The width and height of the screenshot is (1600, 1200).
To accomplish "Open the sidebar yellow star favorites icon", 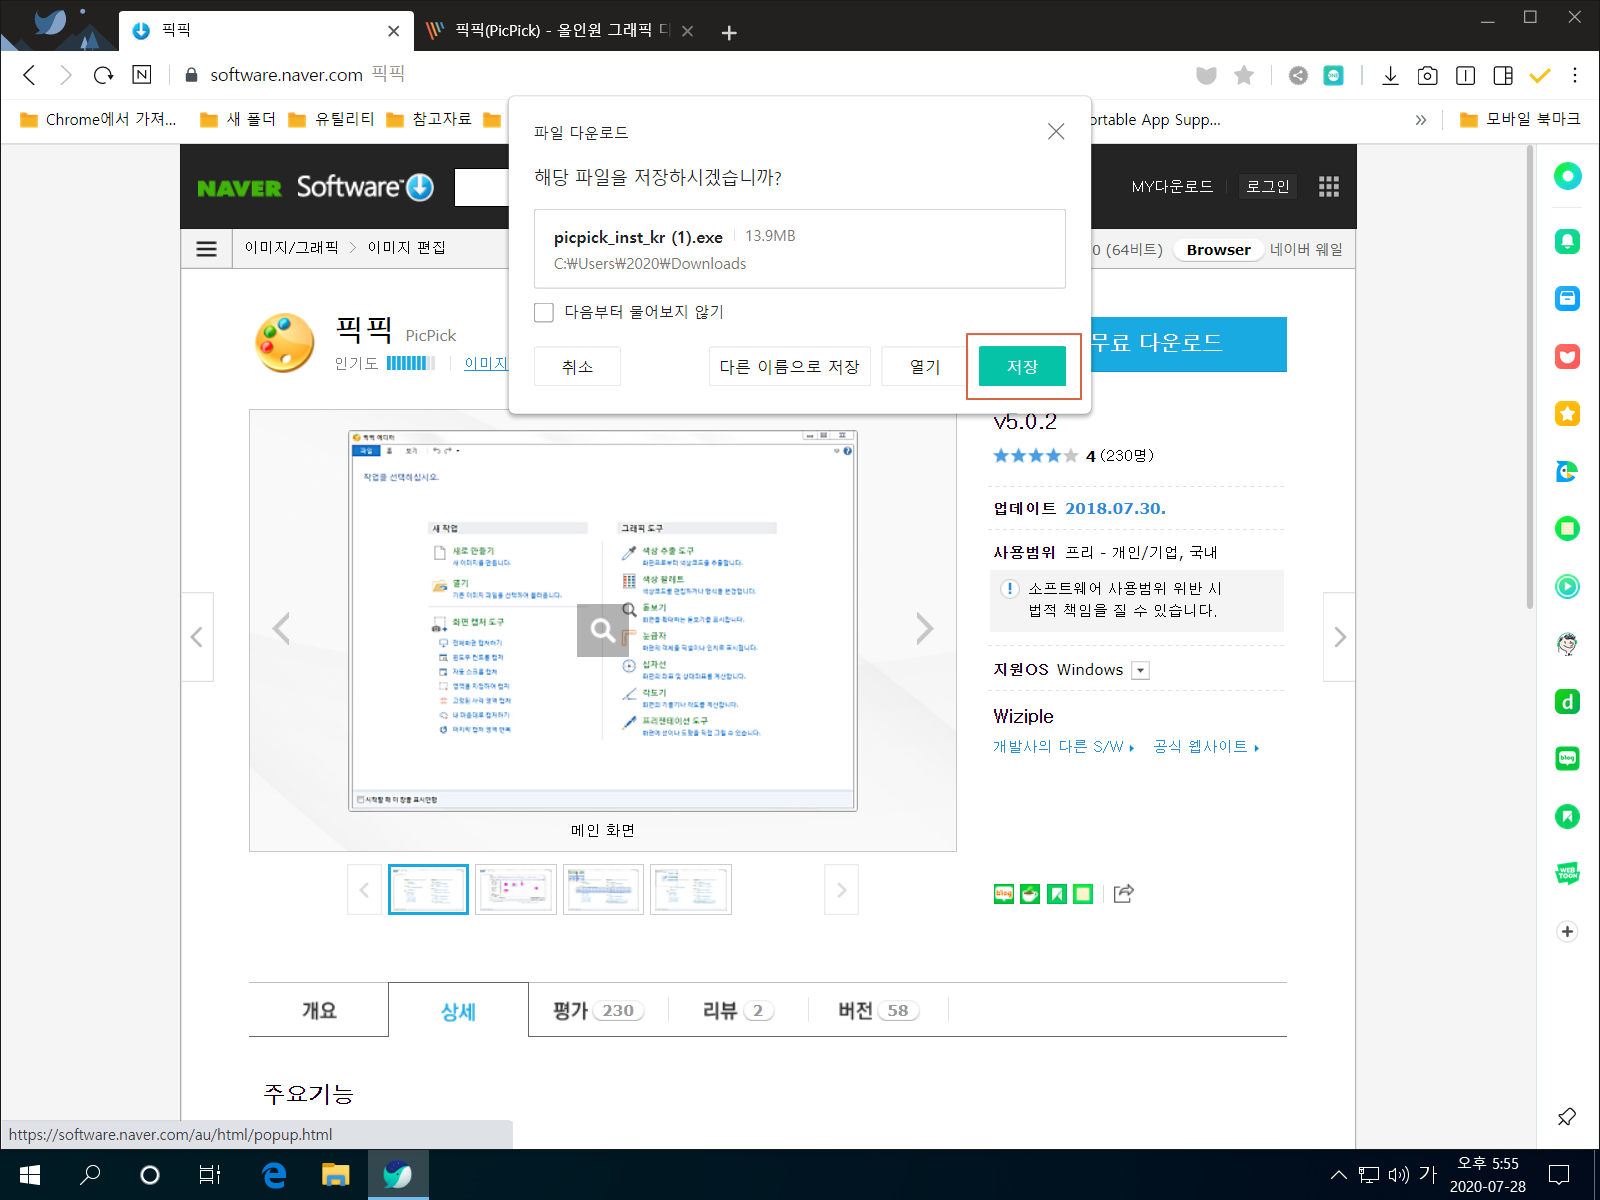I will point(1567,413).
